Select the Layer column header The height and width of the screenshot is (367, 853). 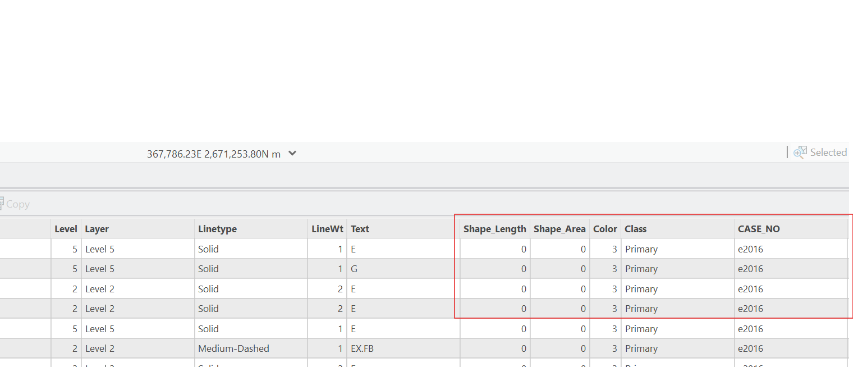coord(138,229)
